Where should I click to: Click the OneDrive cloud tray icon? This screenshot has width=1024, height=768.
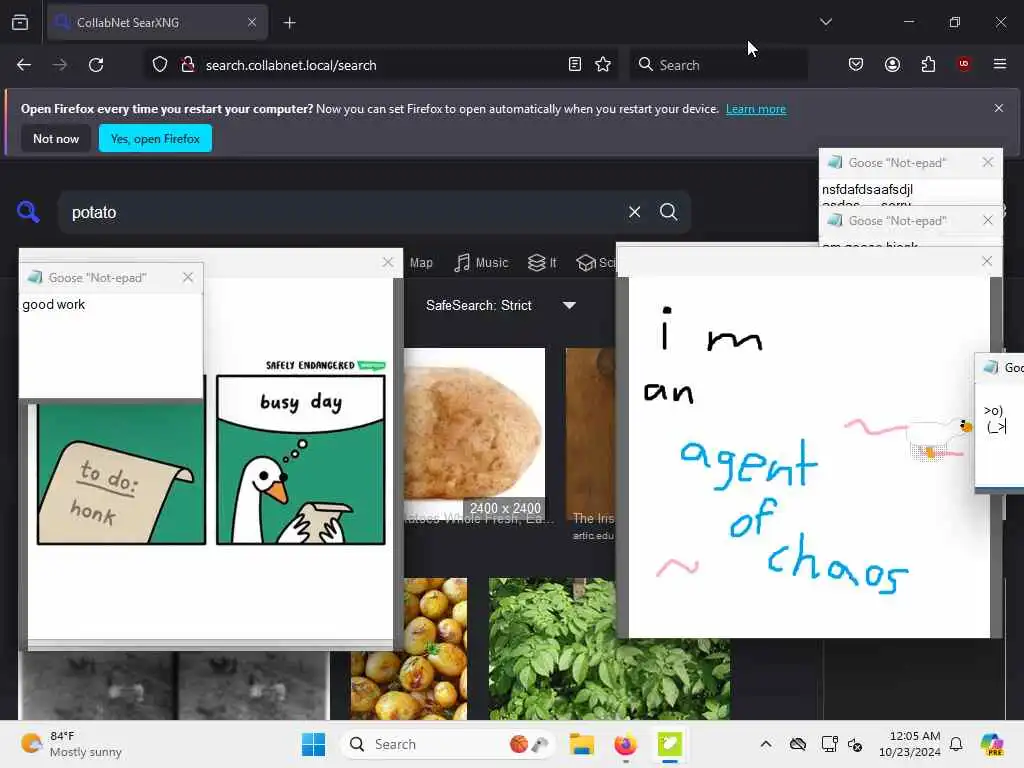(x=798, y=744)
